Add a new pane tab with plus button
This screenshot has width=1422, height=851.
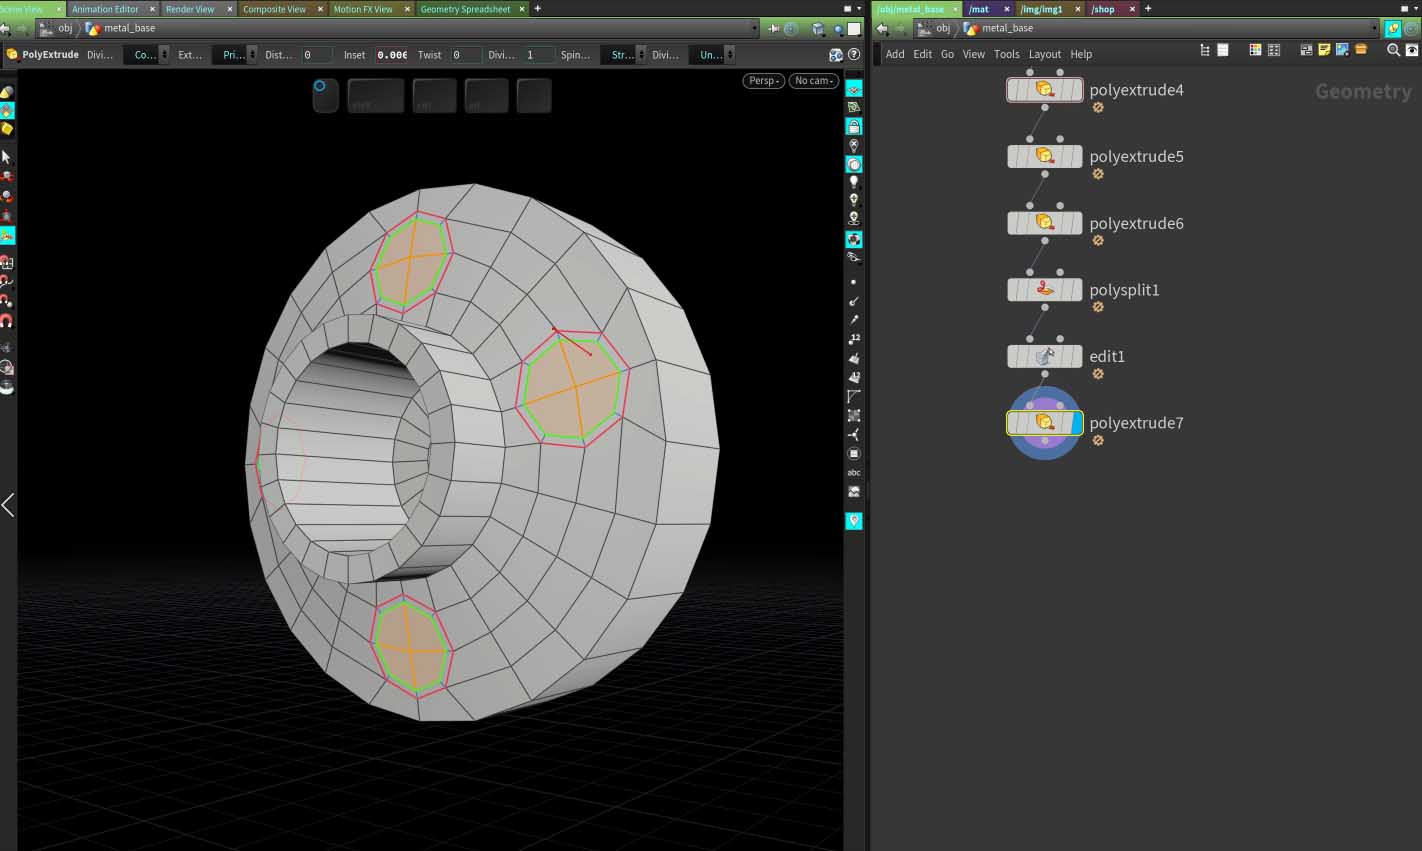tap(537, 9)
